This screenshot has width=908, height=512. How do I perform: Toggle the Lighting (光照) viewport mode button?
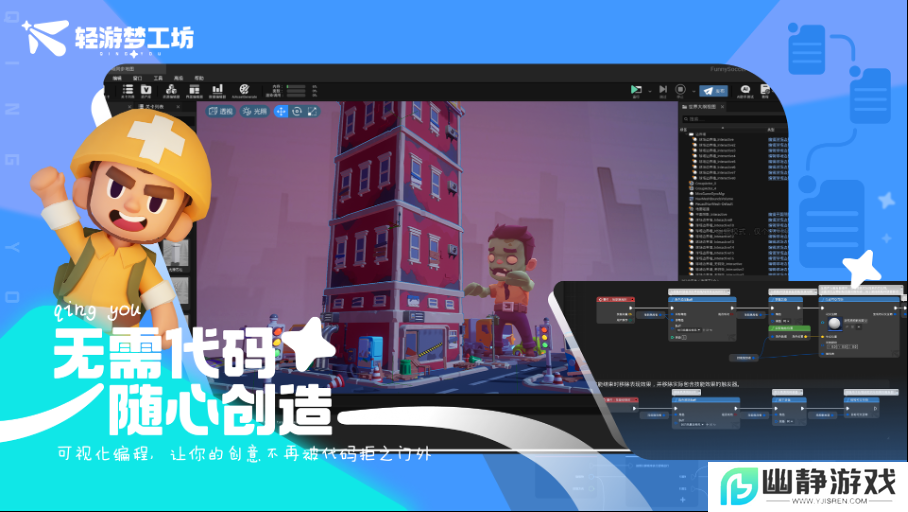click(x=254, y=111)
